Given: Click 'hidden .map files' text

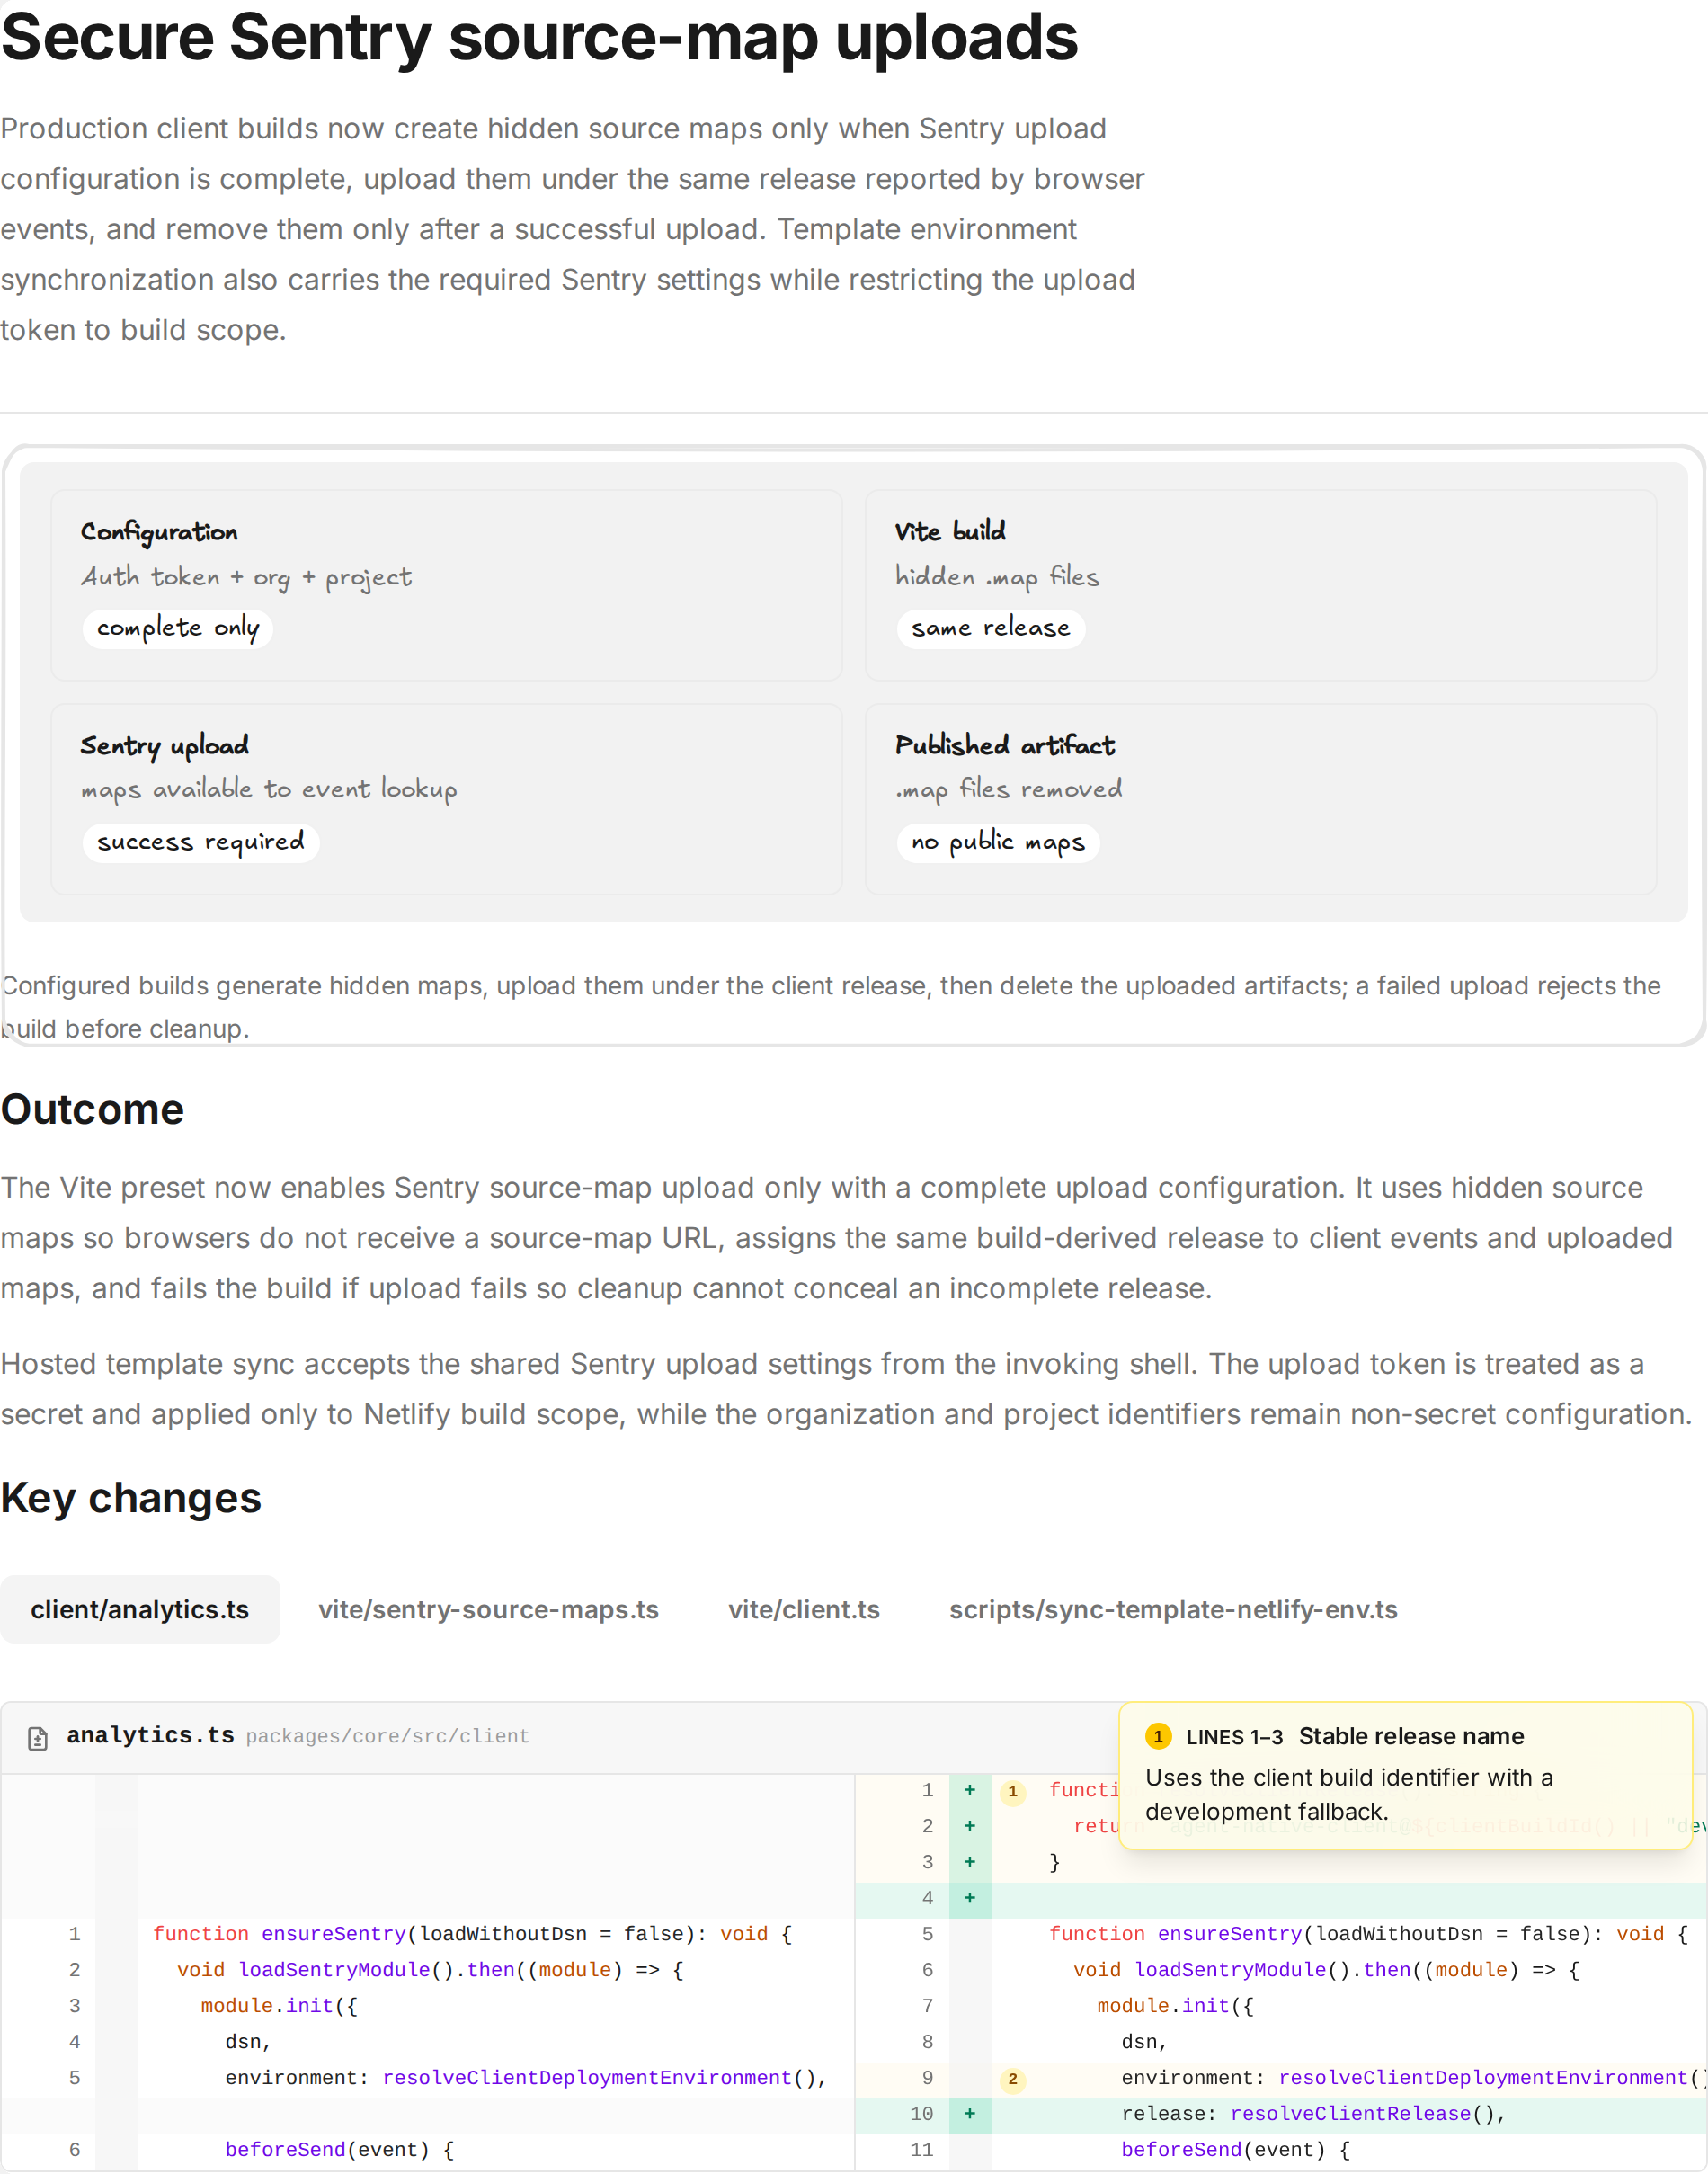Looking at the screenshot, I should (x=997, y=577).
